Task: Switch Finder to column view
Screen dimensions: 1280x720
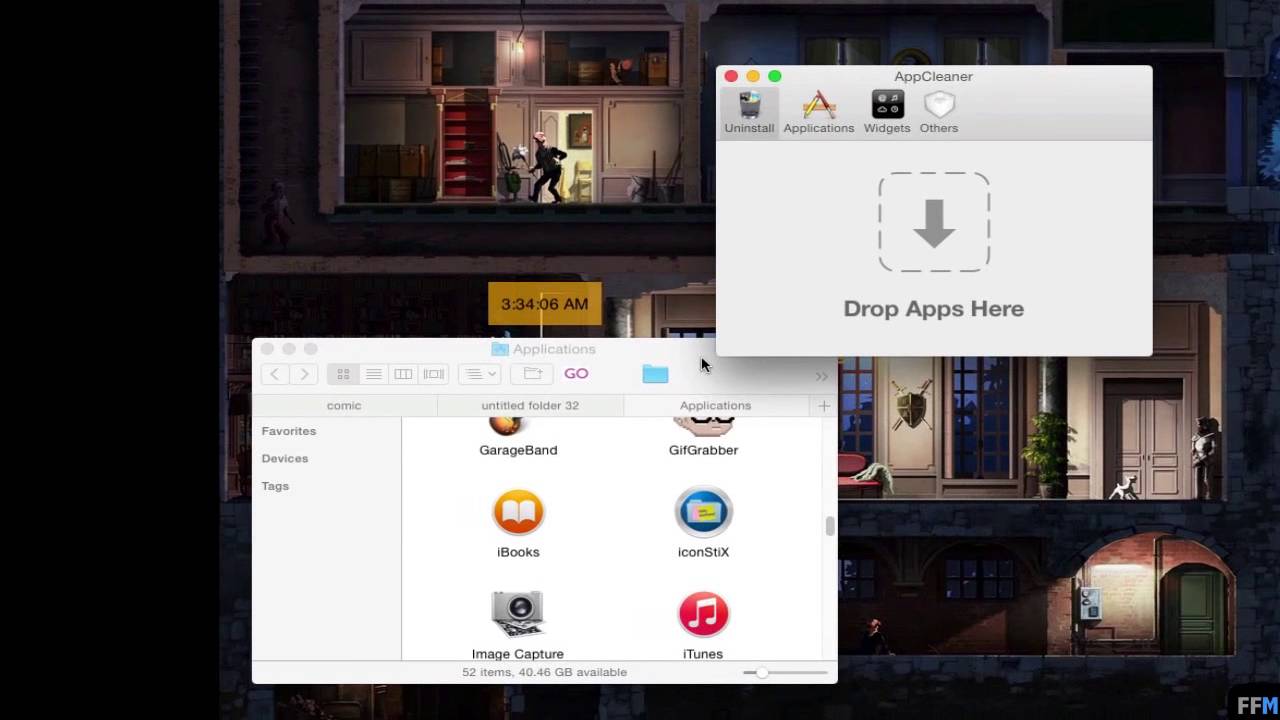Action: pos(403,374)
